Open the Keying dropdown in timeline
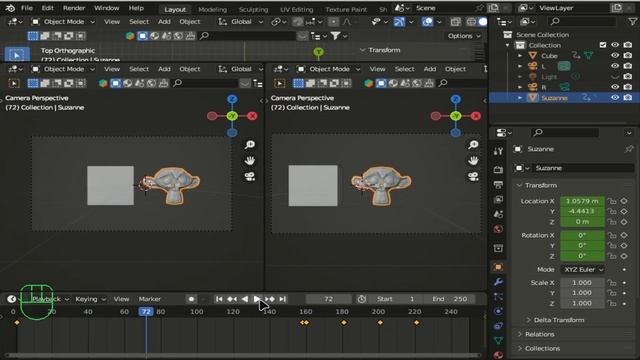The height and width of the screenshot is (360, 640). pos(90,299)
